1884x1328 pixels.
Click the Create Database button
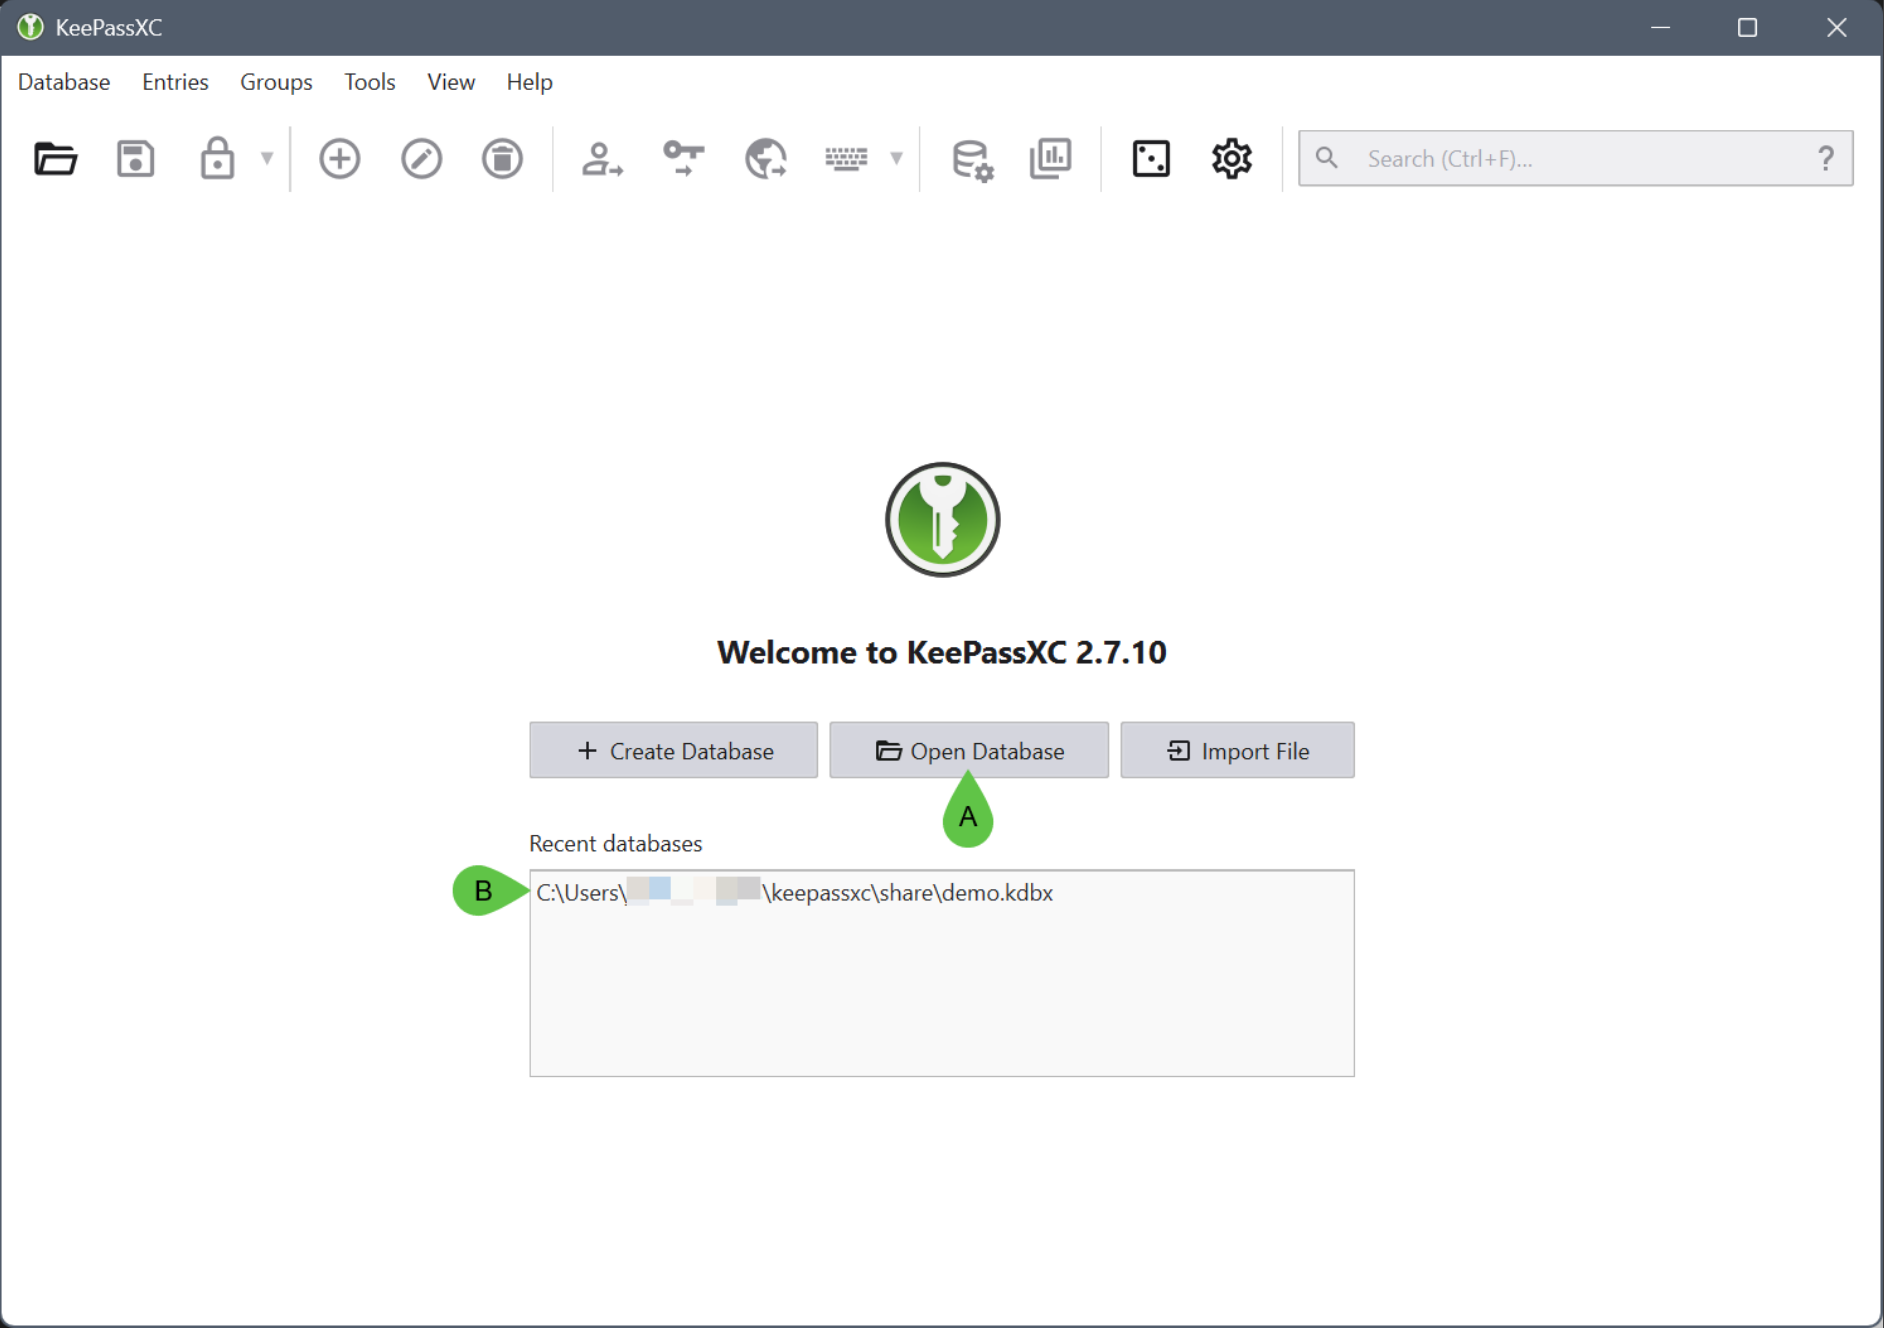click(673, 750)
